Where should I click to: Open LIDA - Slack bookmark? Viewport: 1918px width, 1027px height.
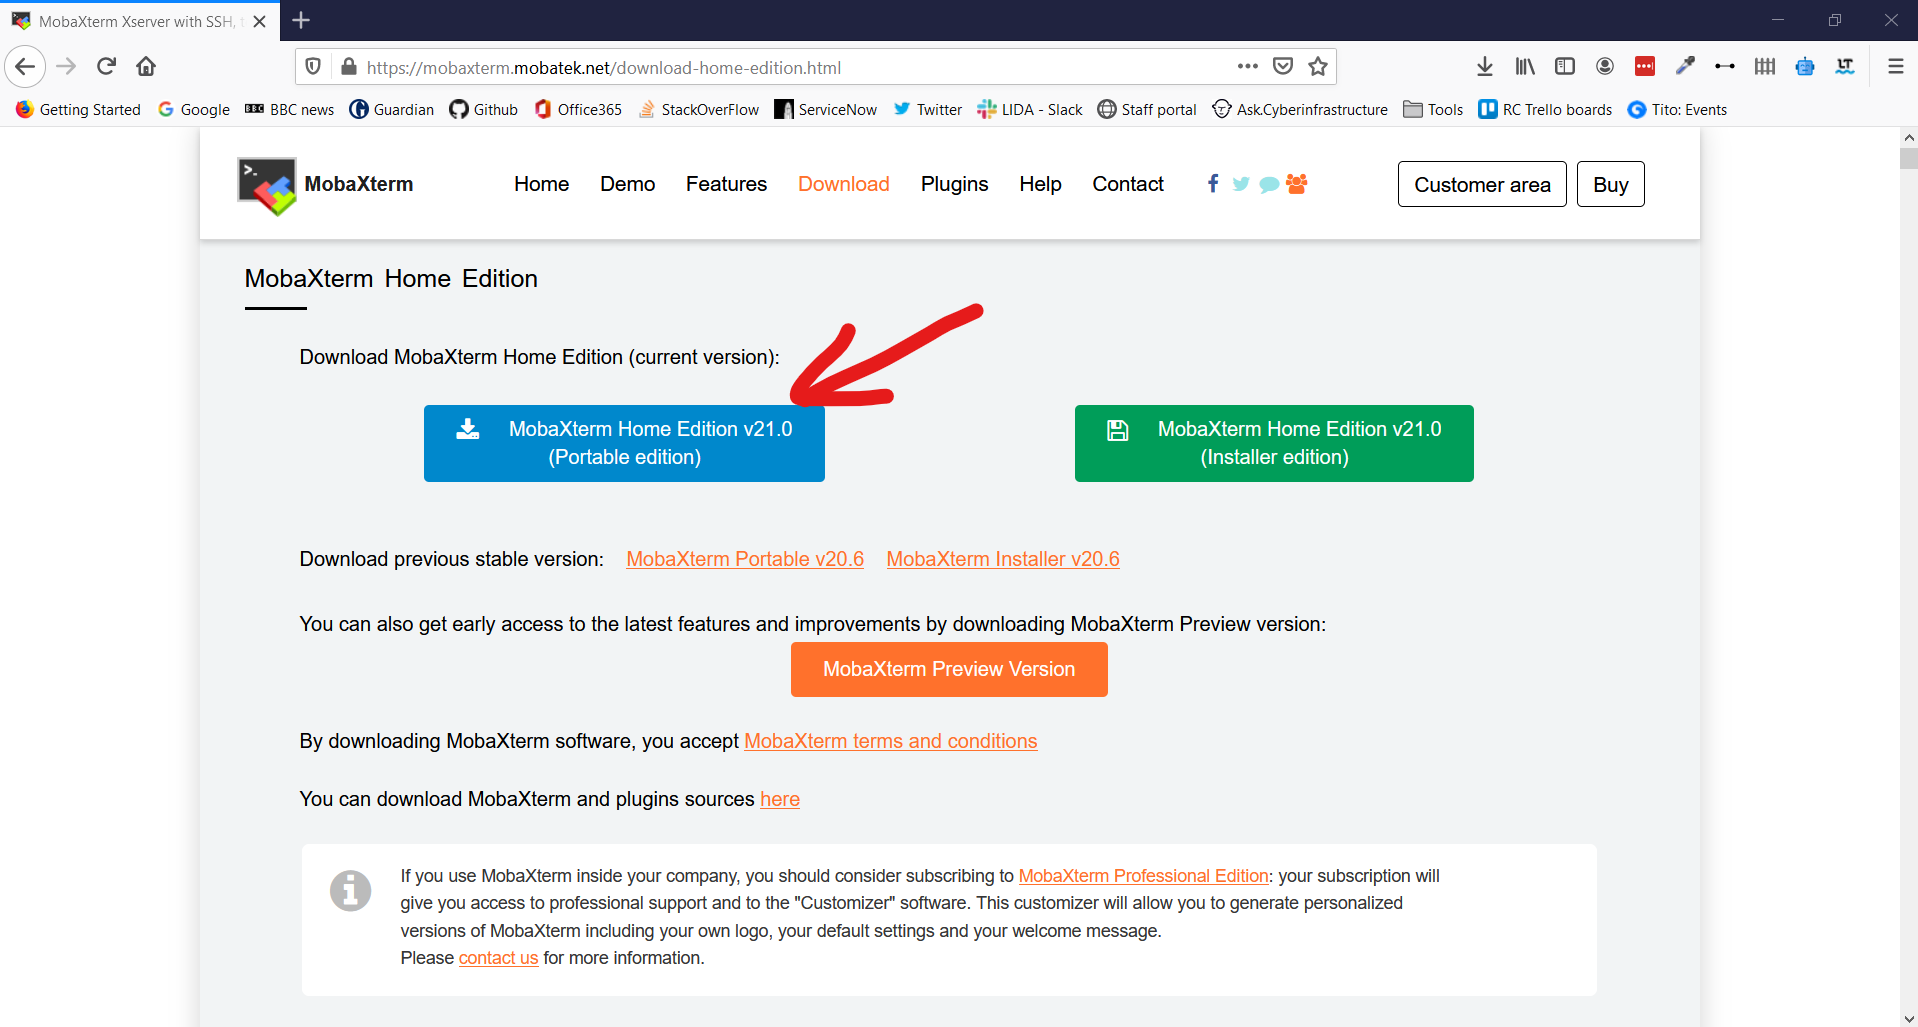click(1029, 110)
